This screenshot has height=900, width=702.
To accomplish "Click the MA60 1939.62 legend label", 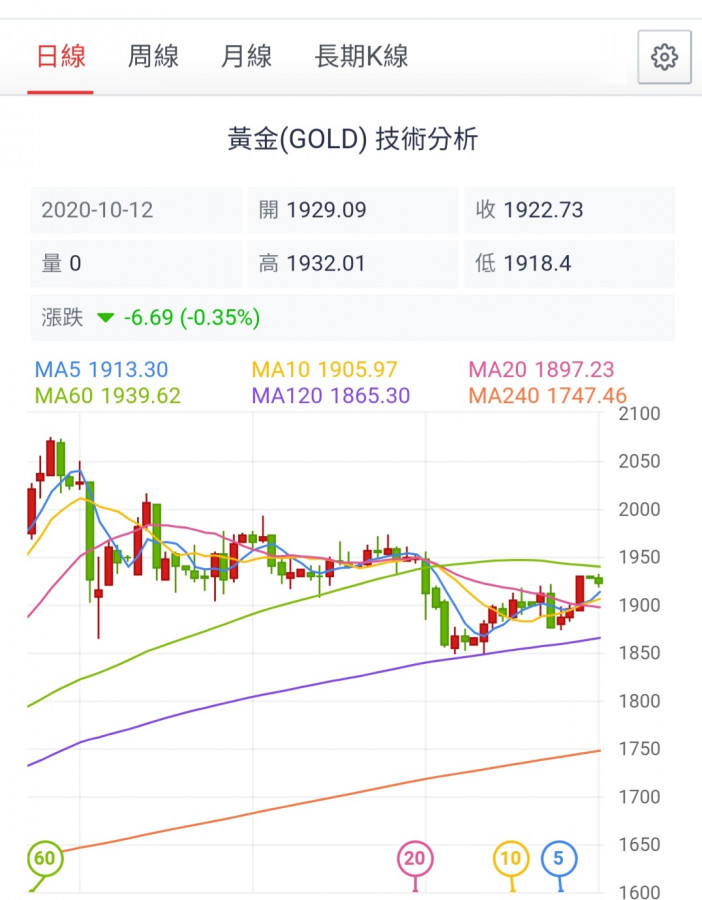I will click(x=108, y=396).
